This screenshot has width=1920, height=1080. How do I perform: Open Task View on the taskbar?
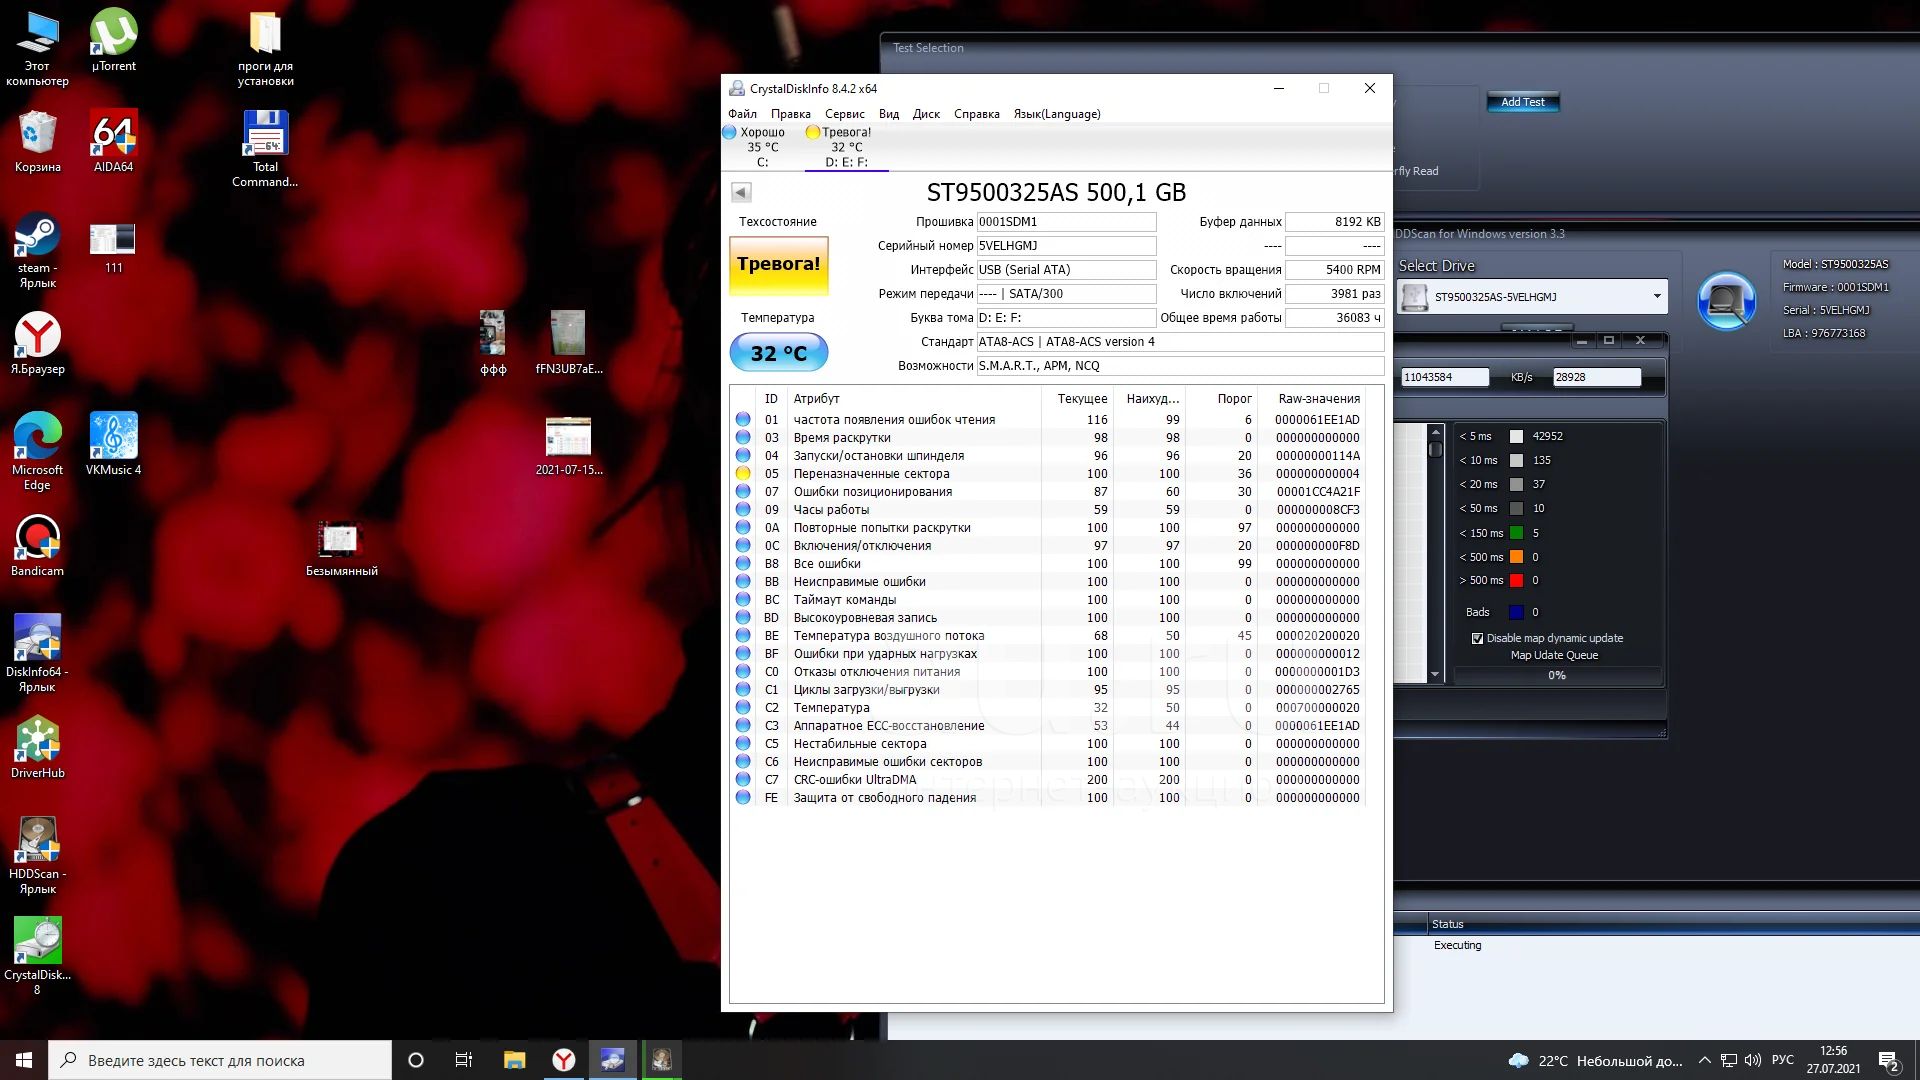pos(464,1060)
